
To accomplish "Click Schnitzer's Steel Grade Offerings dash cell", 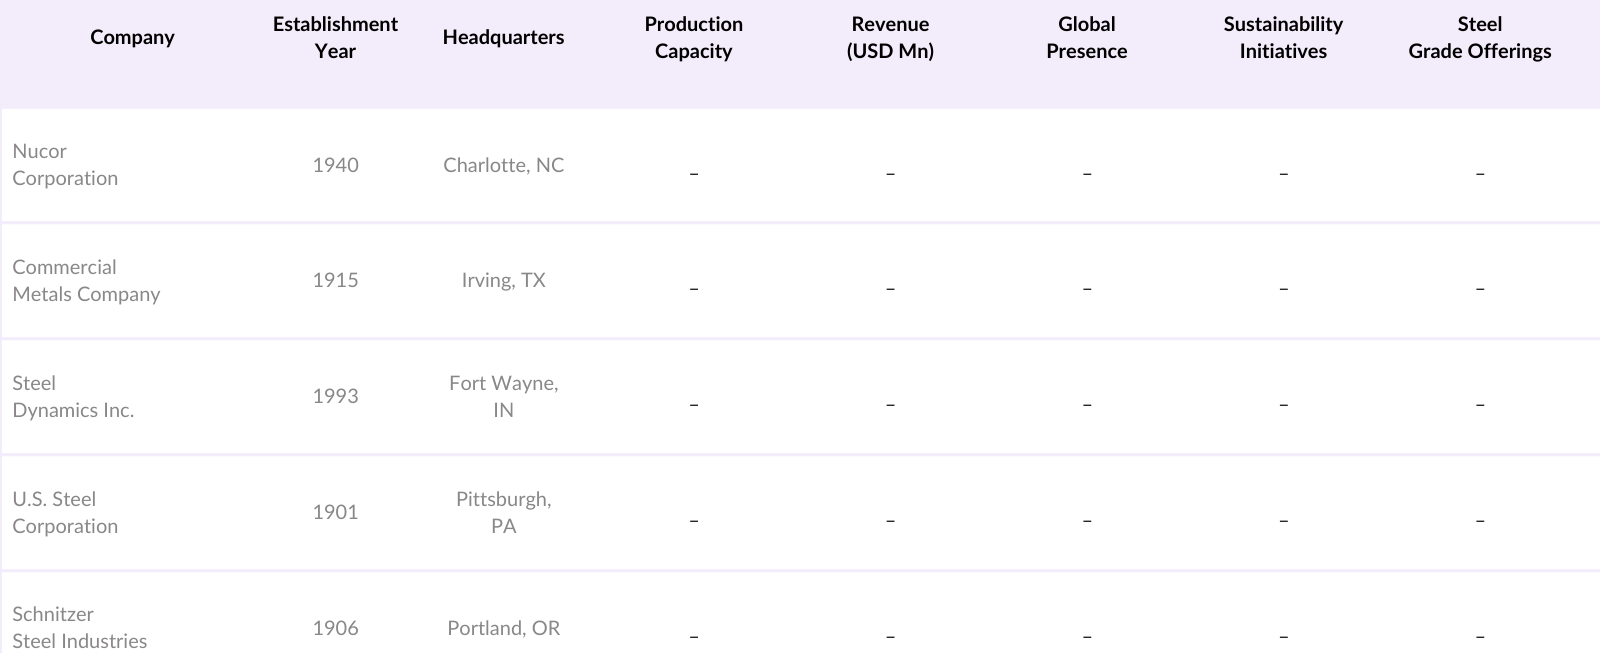I will pyautogui.click(x=1480, y=637).
